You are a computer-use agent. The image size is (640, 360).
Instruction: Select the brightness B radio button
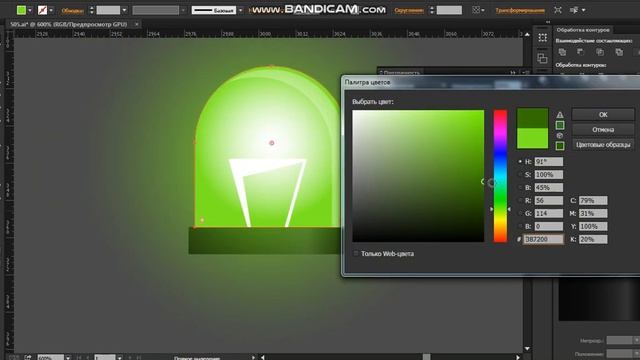[520, 188]
